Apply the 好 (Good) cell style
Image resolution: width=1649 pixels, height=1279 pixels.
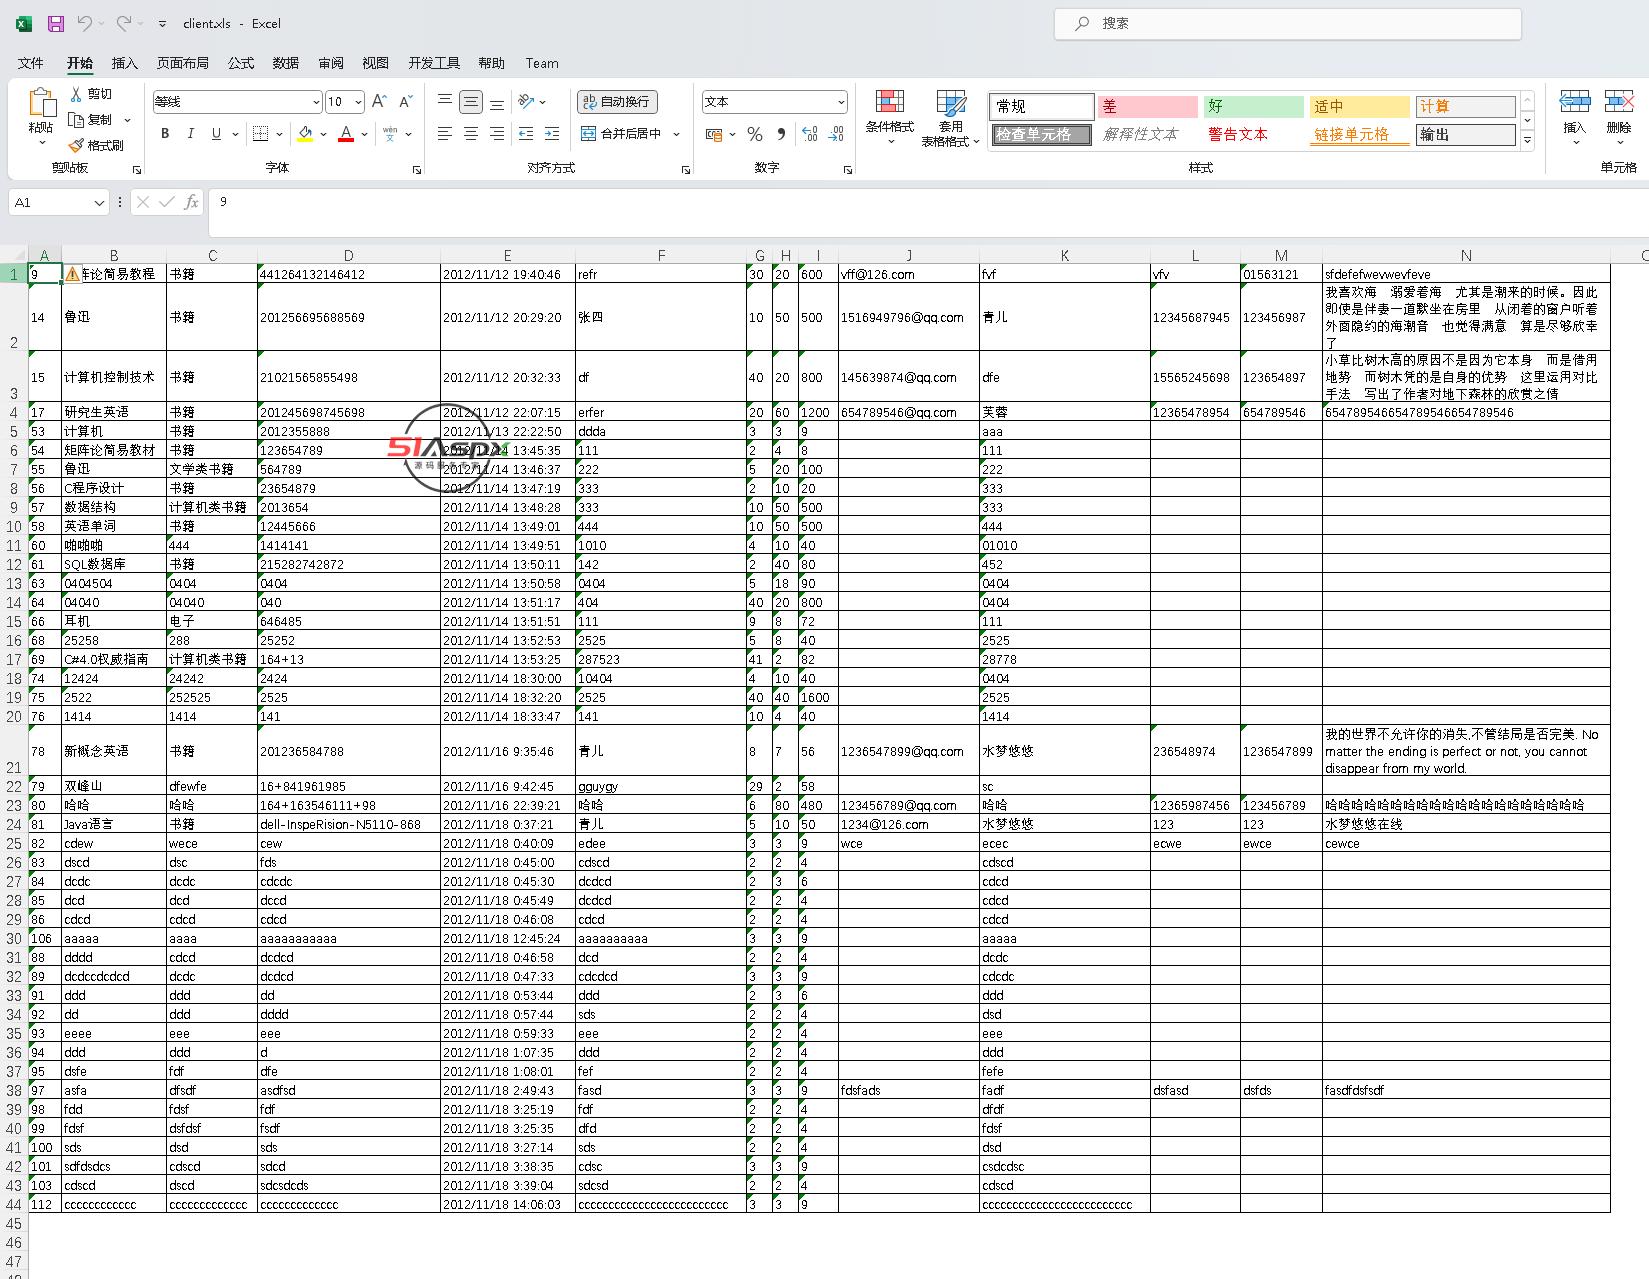[1254, 106]
